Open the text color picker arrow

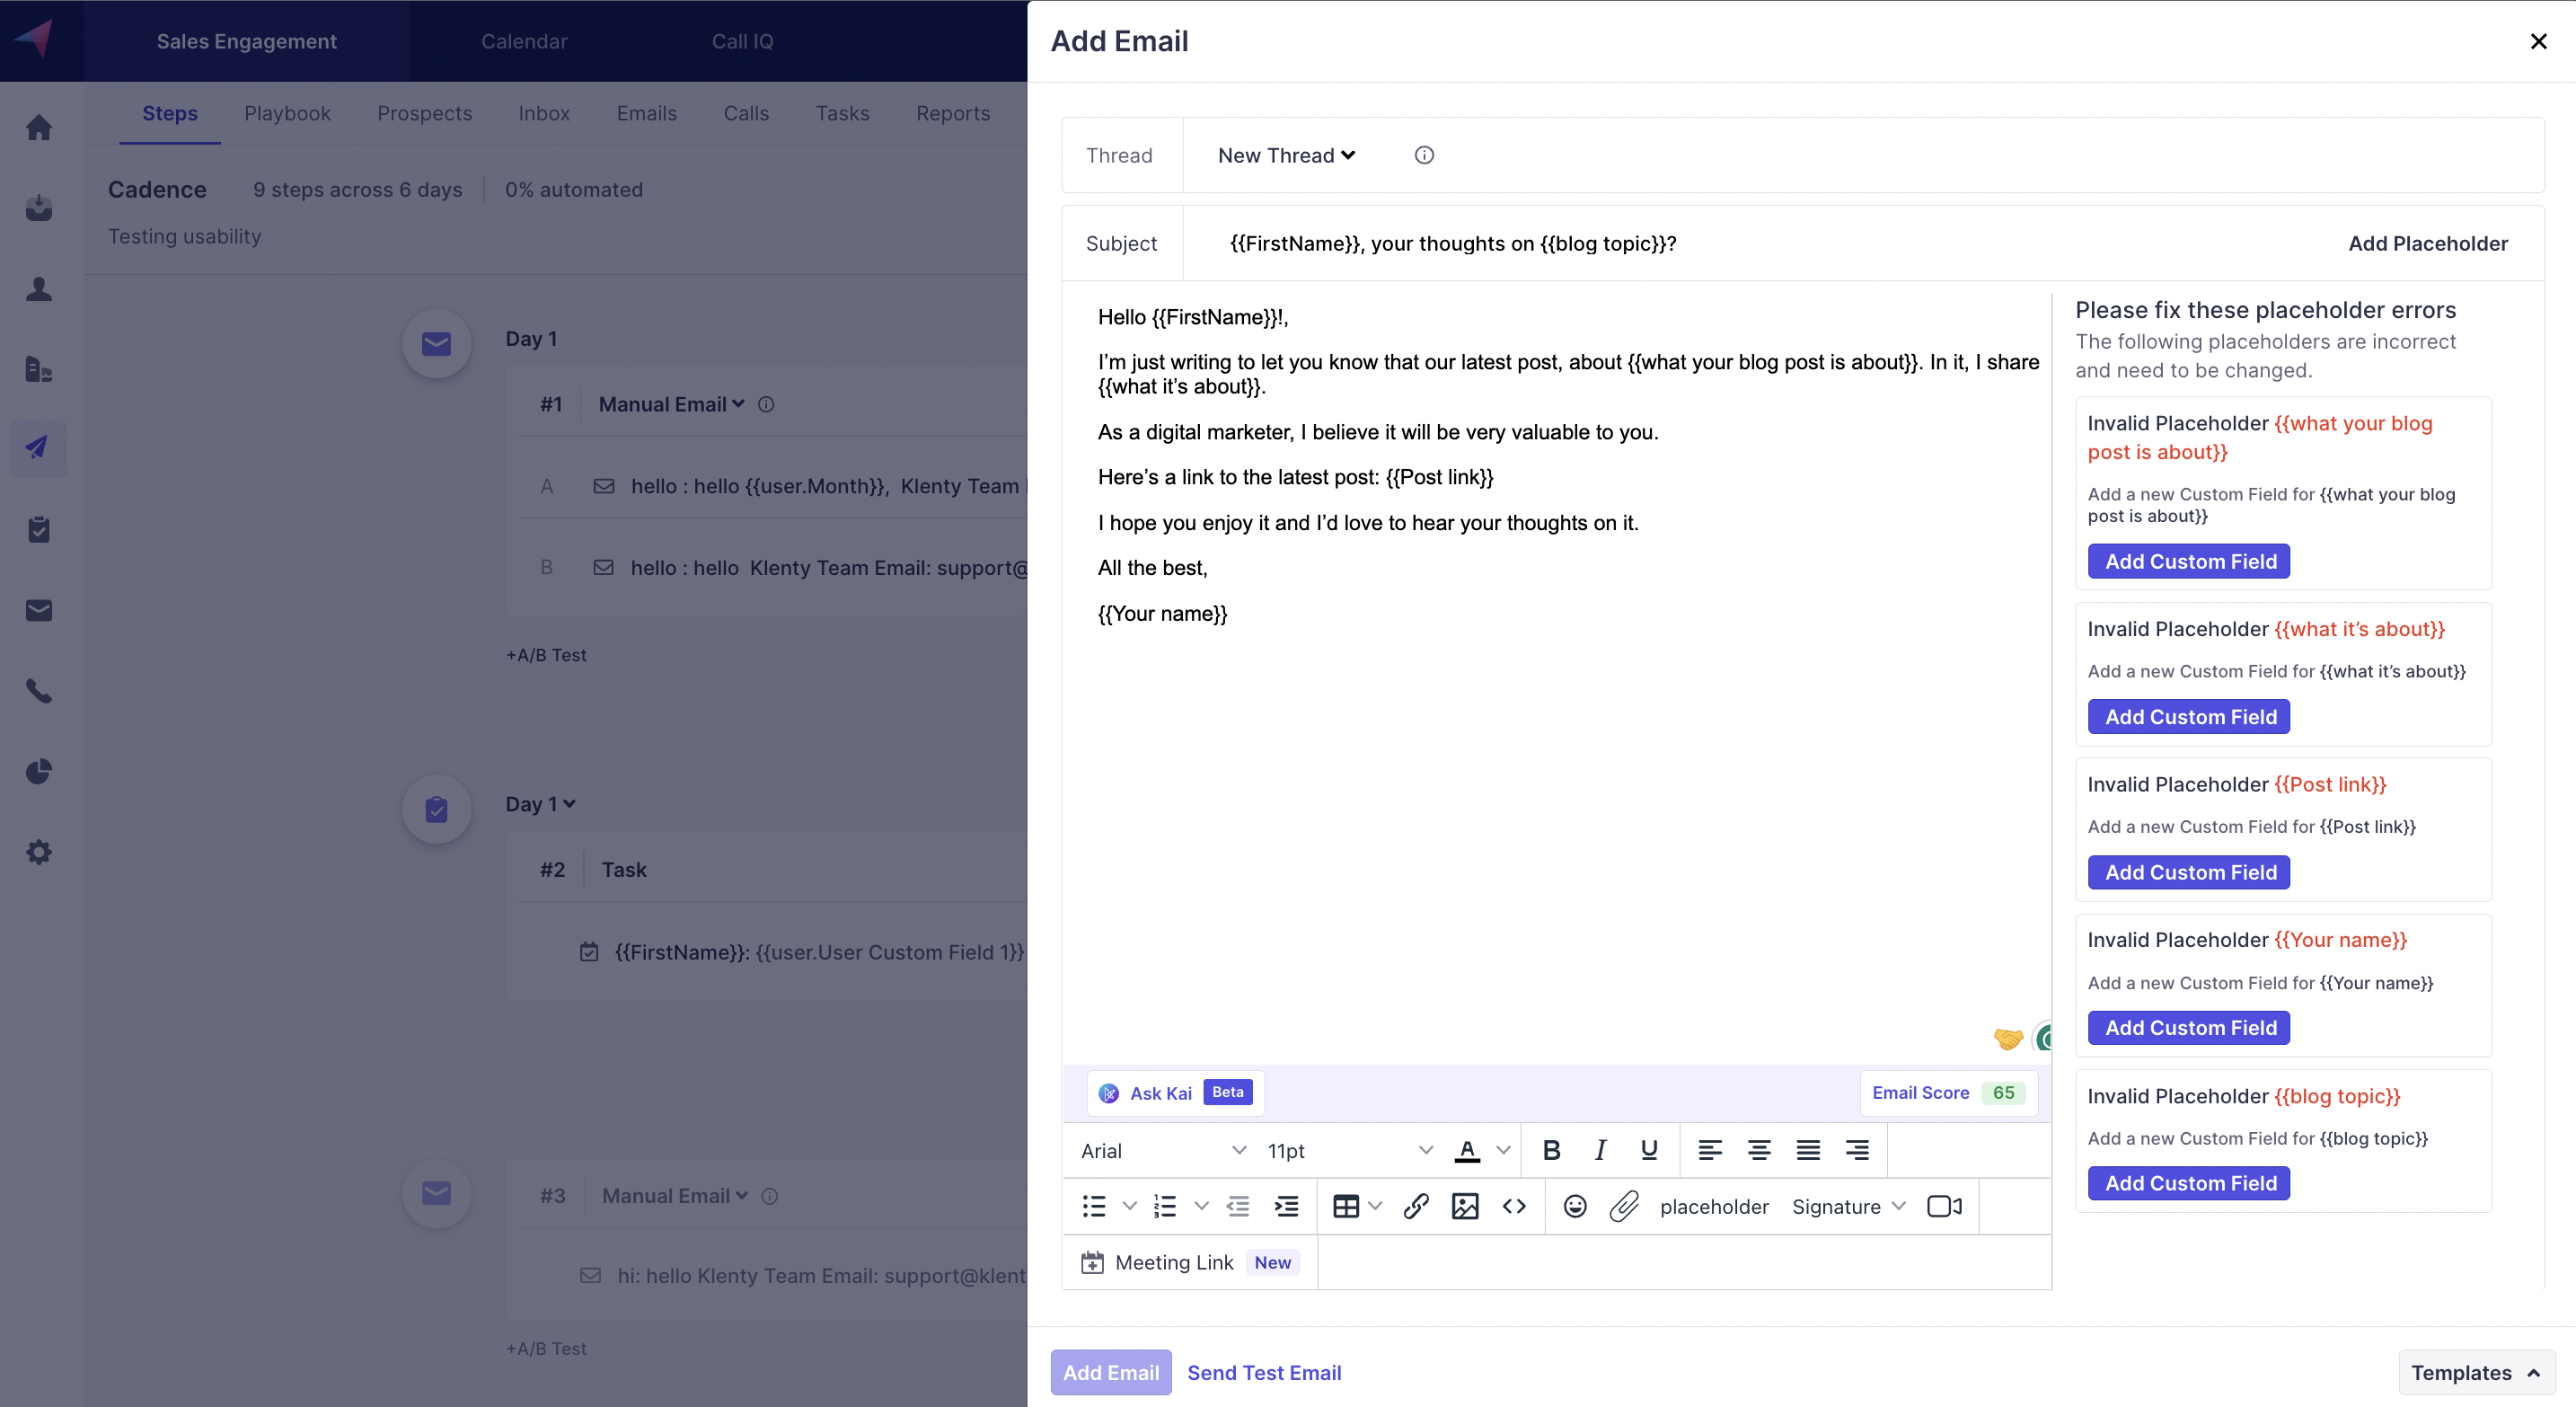pyautogui.click(x=1503, y=1150)
